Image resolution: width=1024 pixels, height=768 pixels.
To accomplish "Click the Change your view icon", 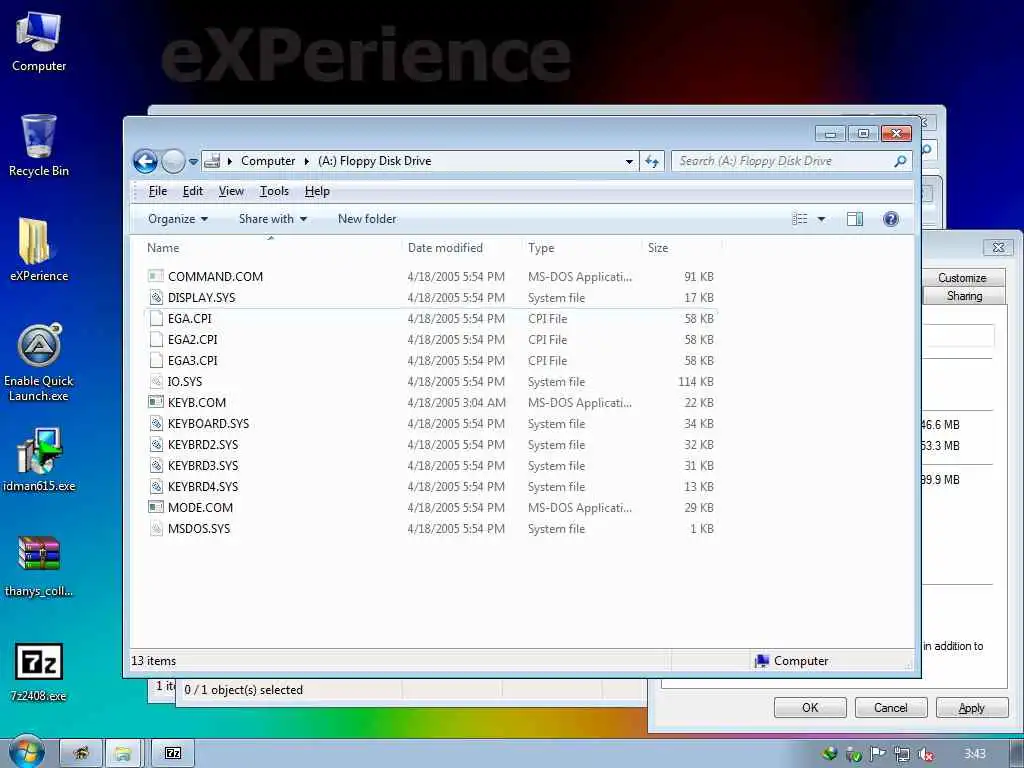I will point(800,219).
